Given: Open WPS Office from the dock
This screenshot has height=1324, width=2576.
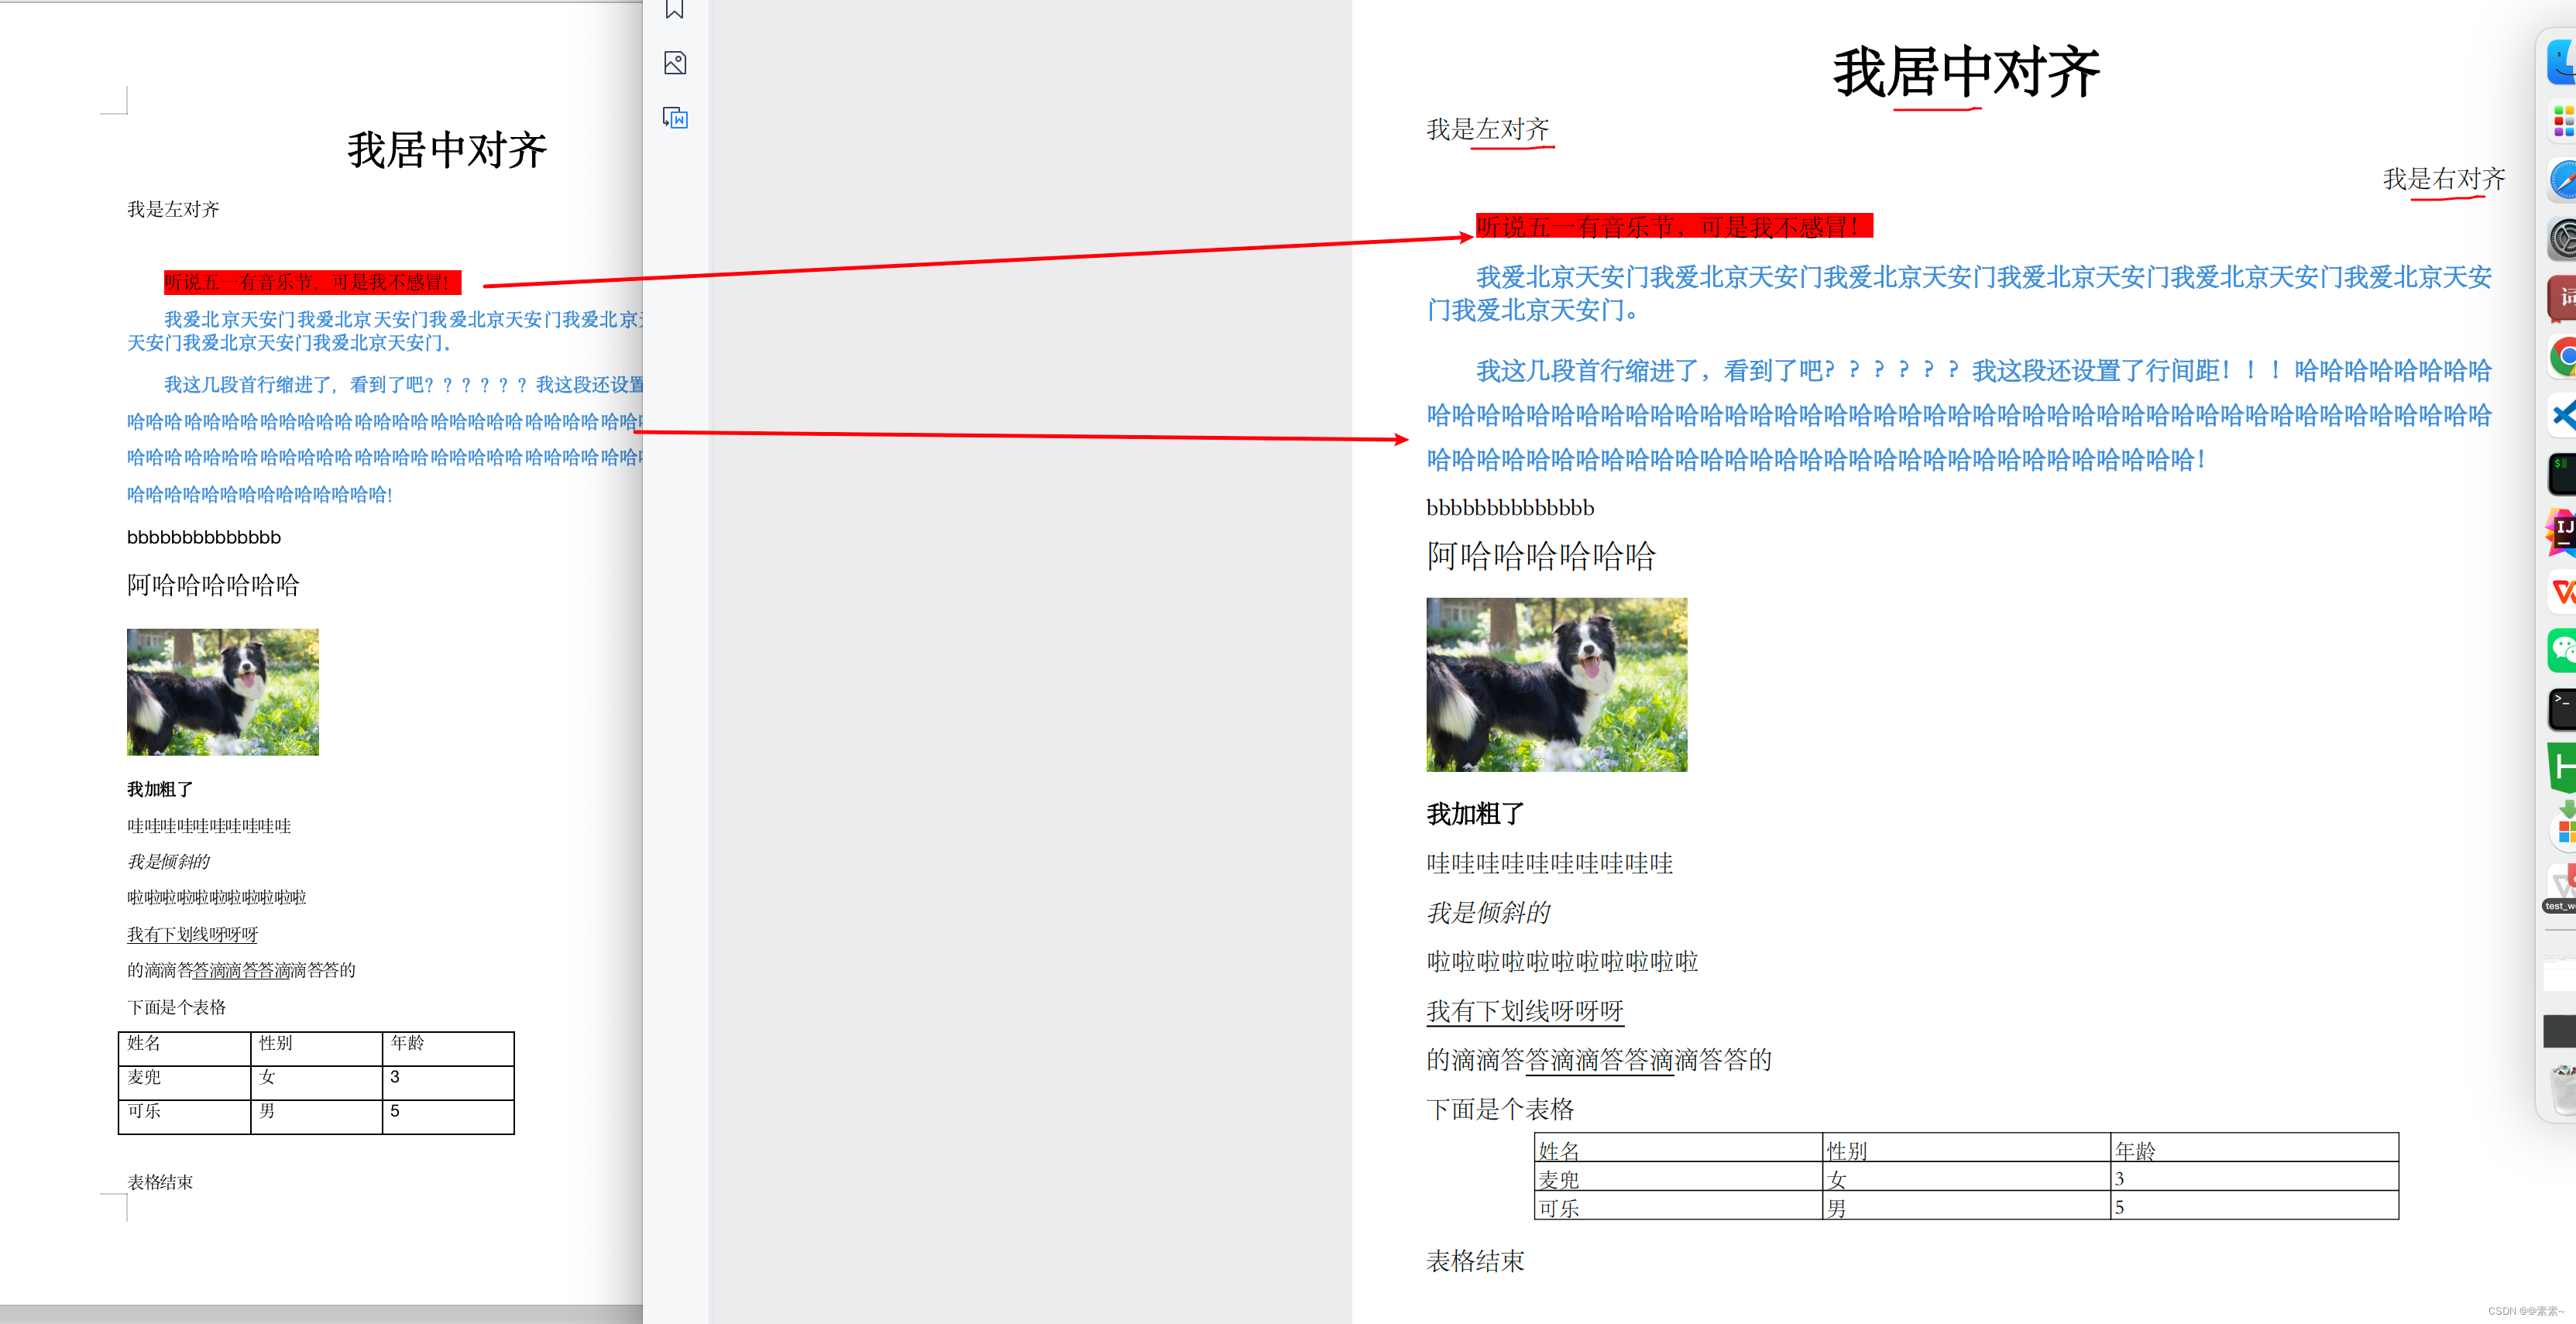Looking at the screenshot, I should click(2562, 591).
